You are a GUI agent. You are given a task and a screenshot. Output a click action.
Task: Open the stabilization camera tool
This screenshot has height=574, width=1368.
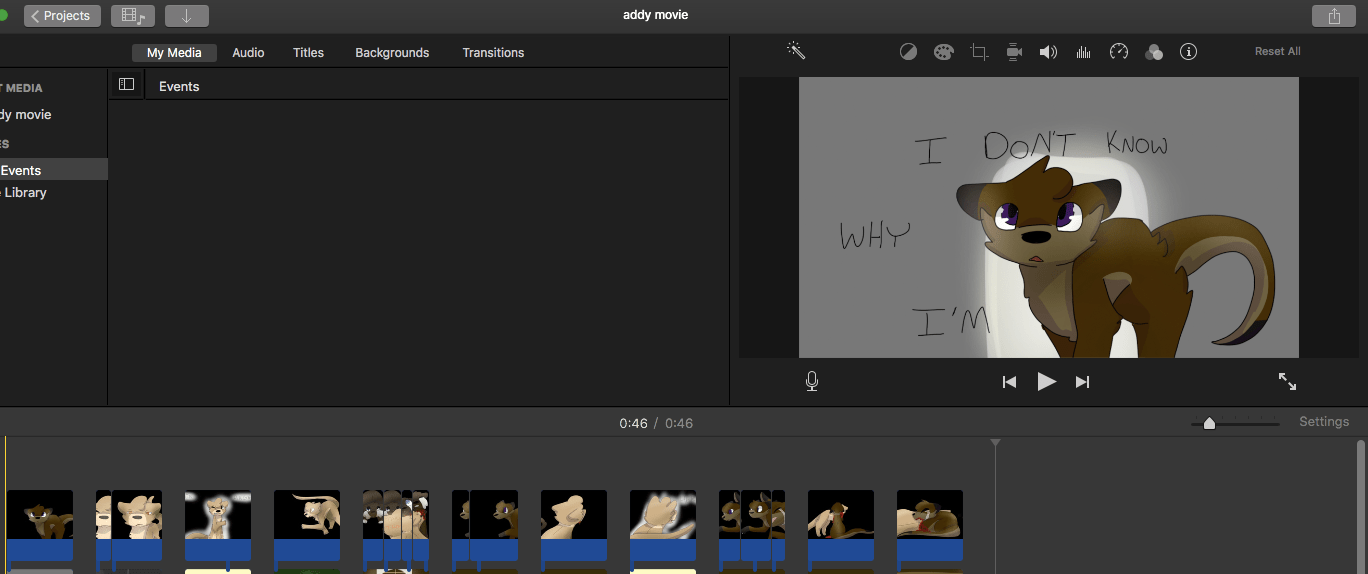(x=1014, y=52)
